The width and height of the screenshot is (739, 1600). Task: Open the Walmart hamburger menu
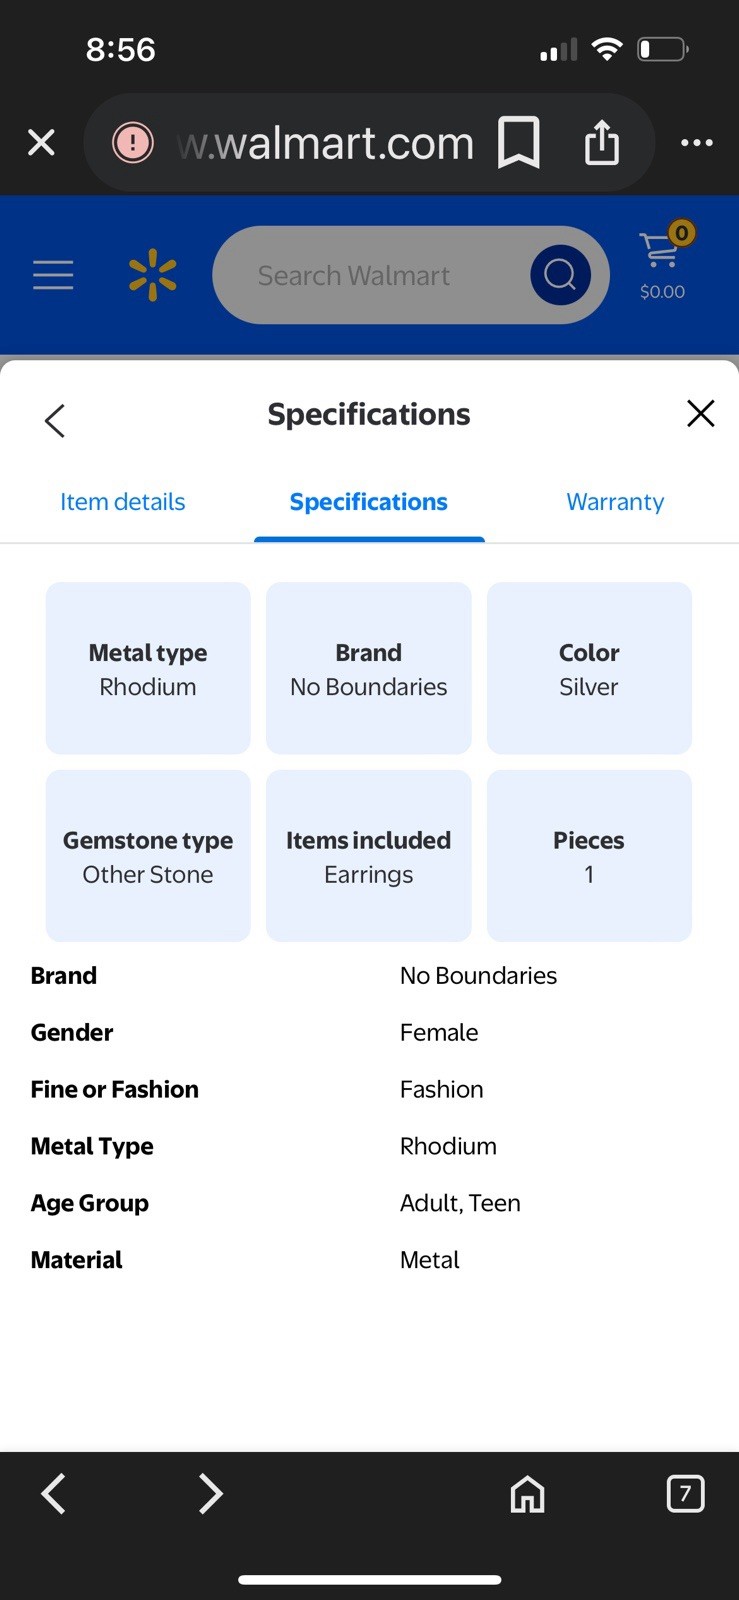53,275
